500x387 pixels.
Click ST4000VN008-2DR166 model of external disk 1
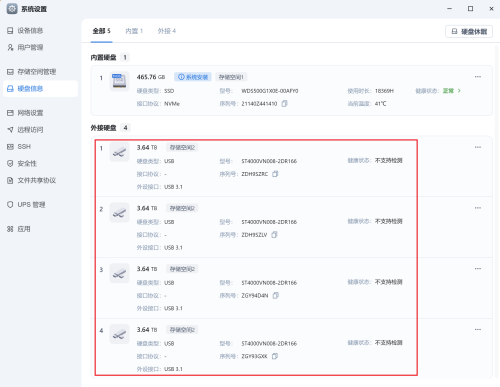(x=269, y=161)
